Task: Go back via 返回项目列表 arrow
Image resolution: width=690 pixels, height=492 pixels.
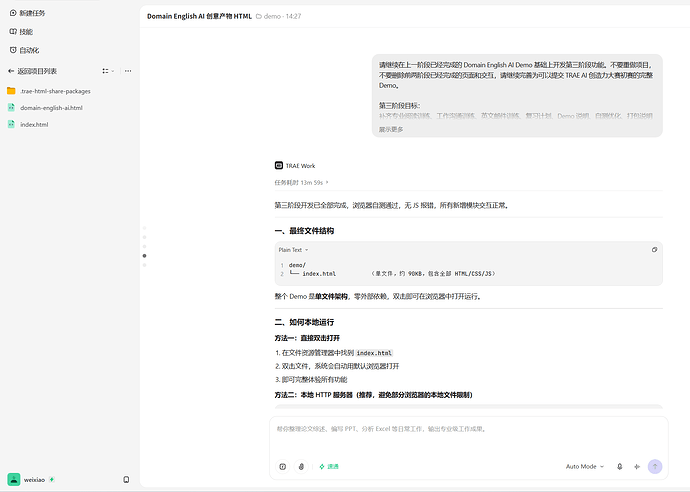Action: (11, 71)
